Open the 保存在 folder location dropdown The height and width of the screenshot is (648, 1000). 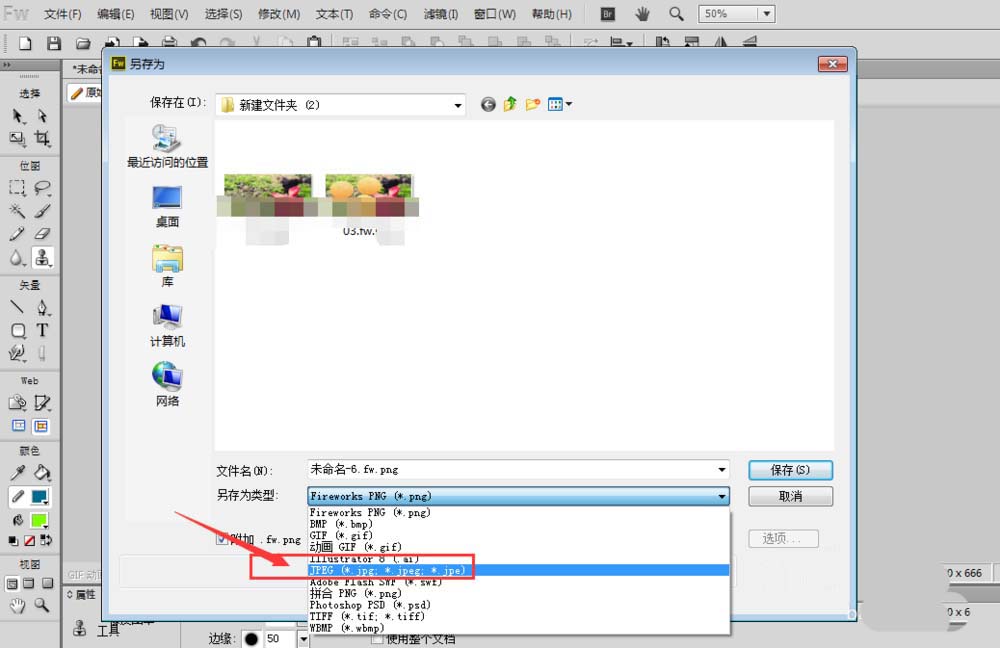pyautogui.click(x=458, y=104)
